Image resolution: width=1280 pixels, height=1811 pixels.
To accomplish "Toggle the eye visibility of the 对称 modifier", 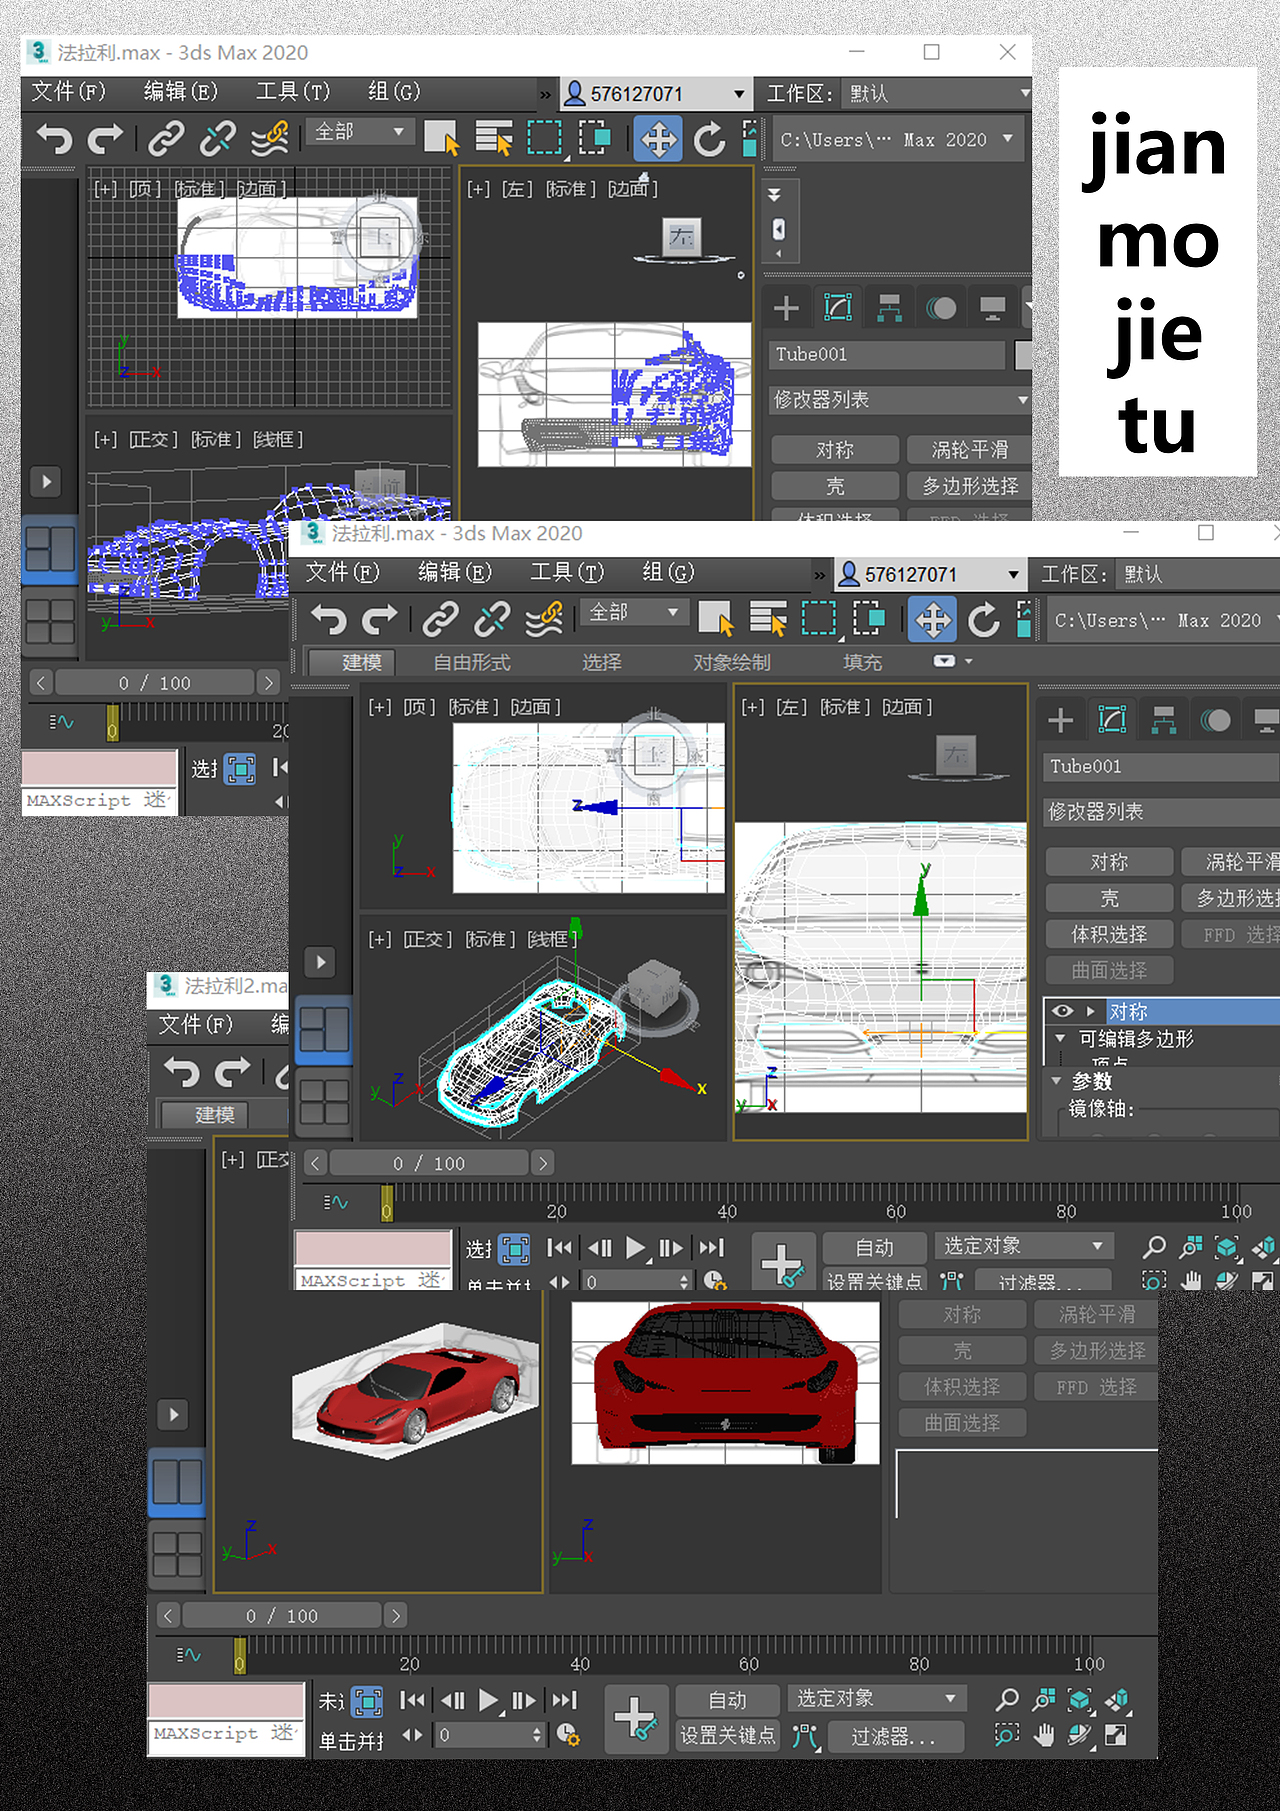I will click(1062, 1011).
